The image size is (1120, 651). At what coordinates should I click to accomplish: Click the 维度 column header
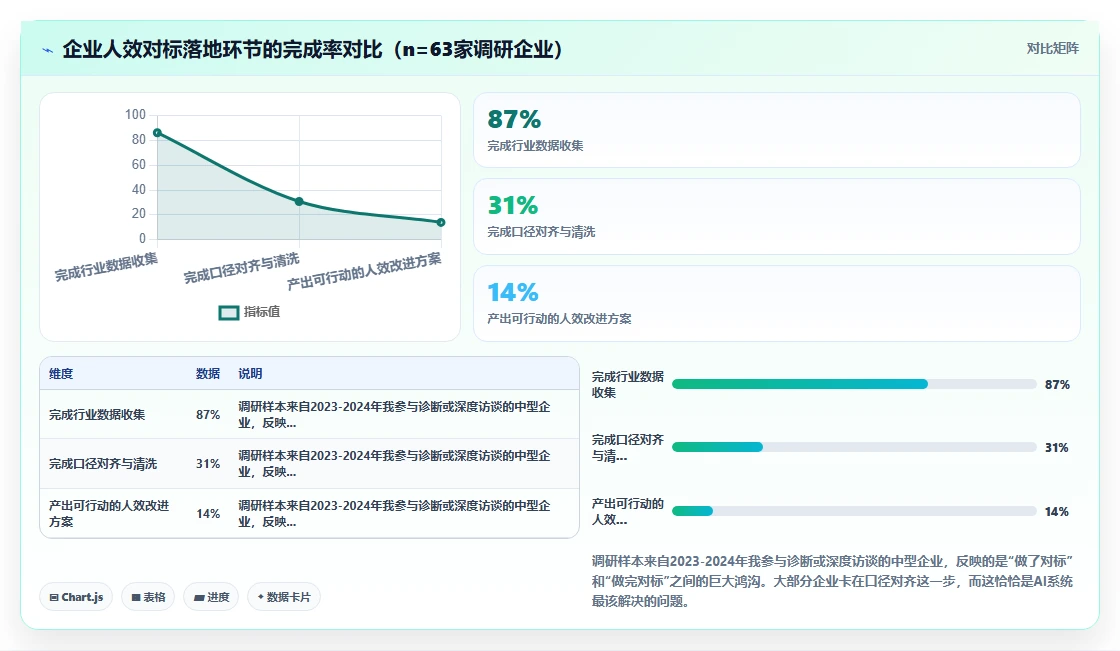(61, 374)
